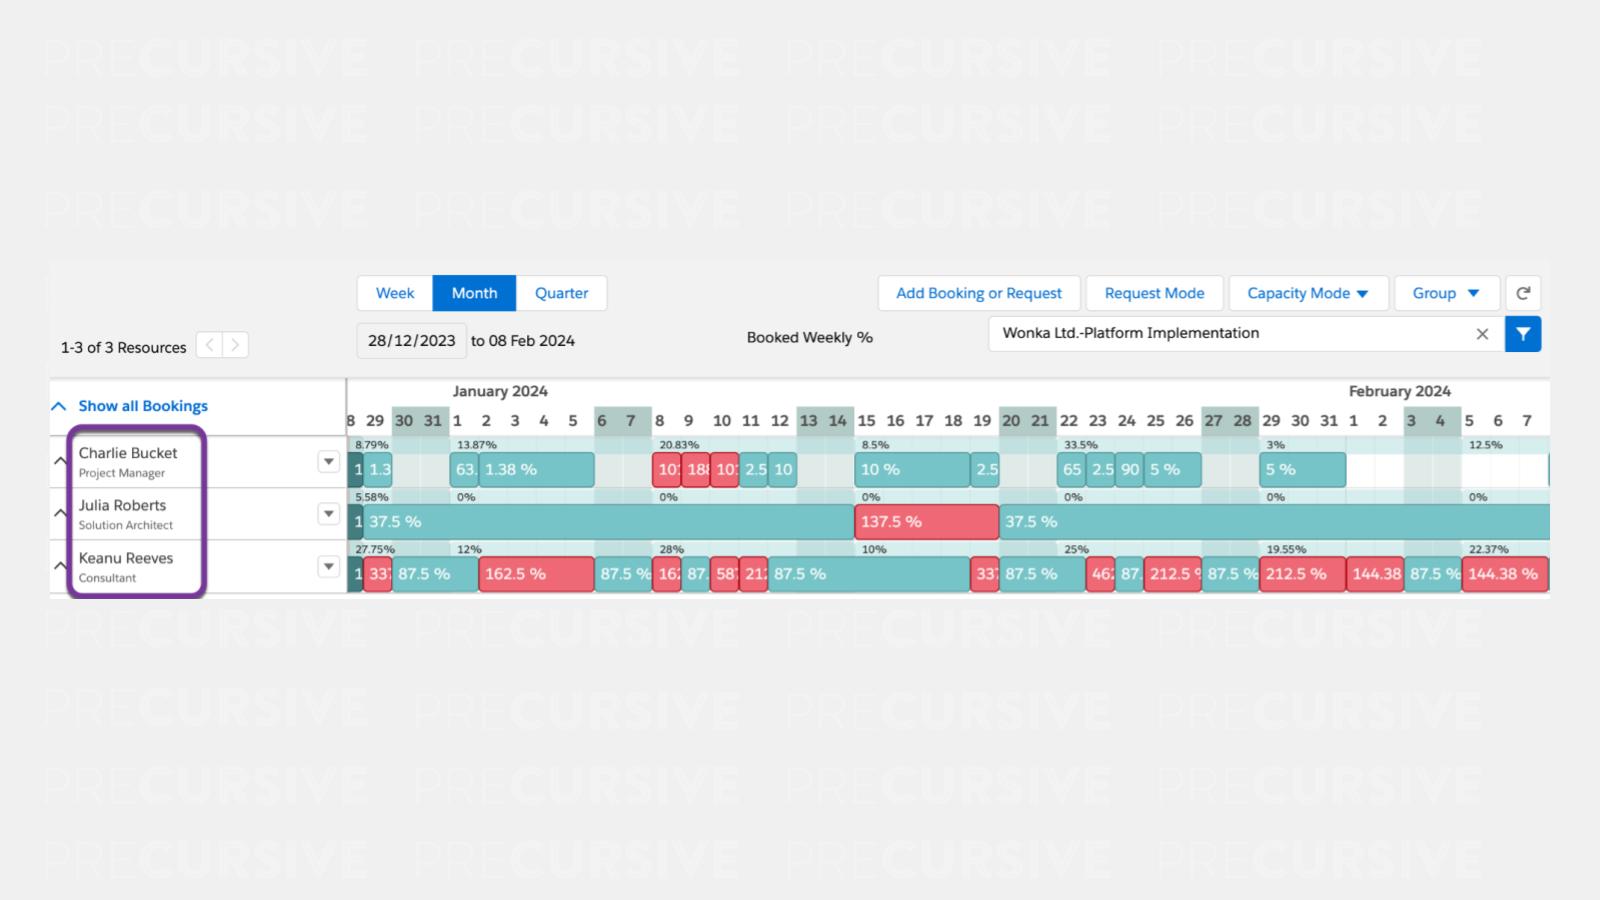
Task: Click the January 2024 month header
Action: (500, 391)
